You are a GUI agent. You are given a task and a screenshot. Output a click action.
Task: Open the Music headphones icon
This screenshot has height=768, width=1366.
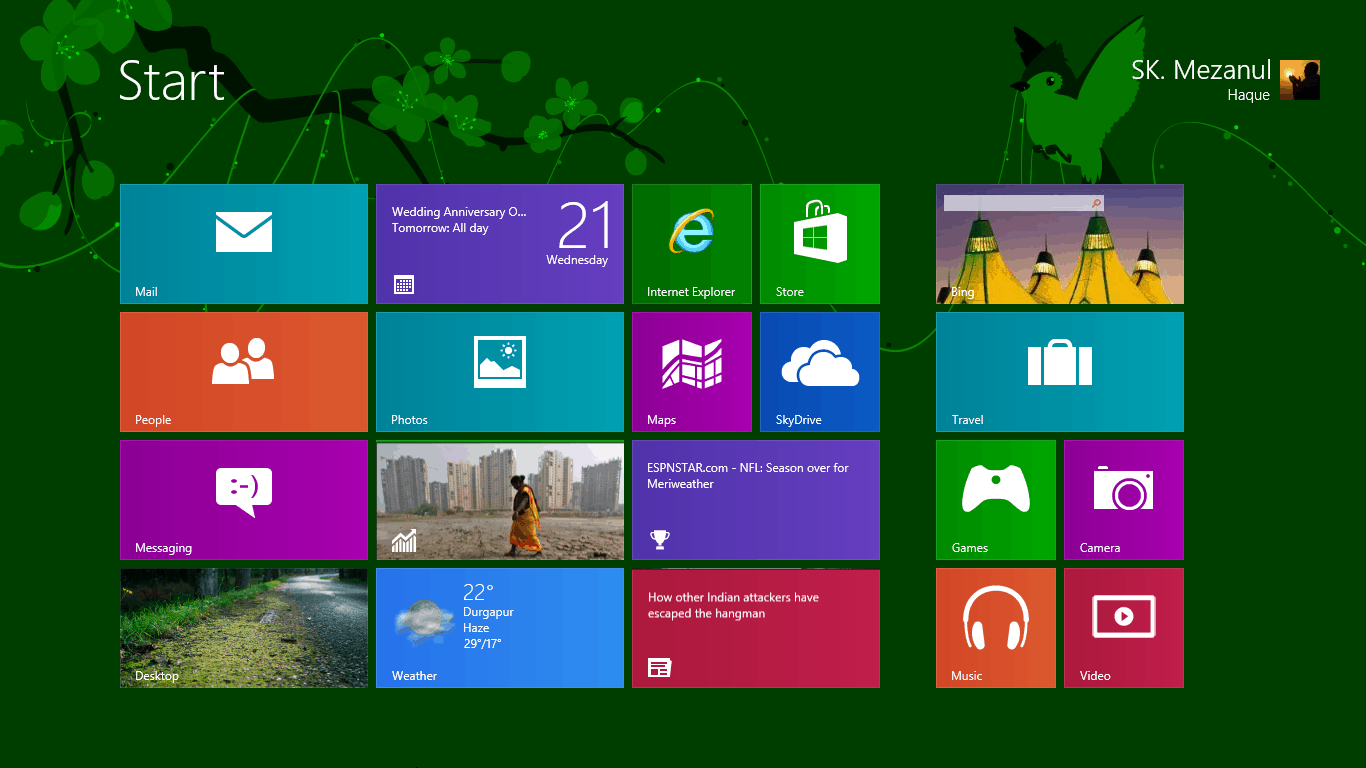996,617
